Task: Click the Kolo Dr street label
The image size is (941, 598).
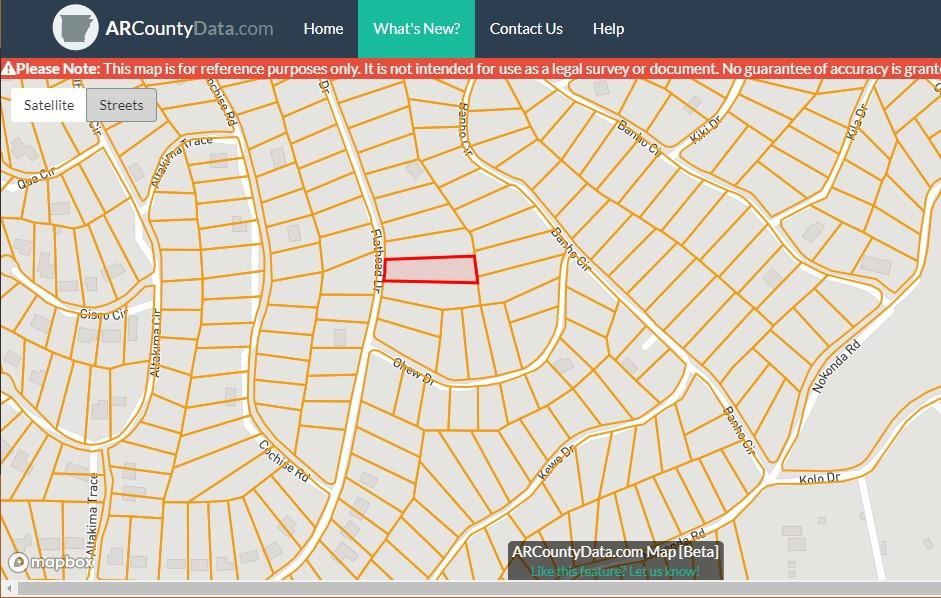Action: [819, 479]
